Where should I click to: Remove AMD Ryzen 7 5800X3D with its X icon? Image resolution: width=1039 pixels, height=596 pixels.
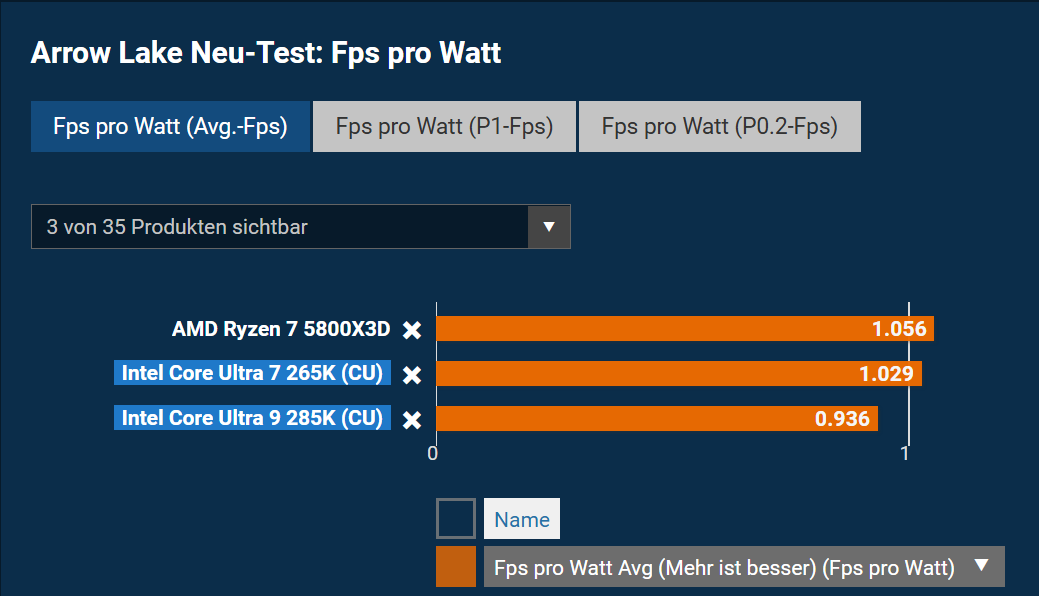411,330
